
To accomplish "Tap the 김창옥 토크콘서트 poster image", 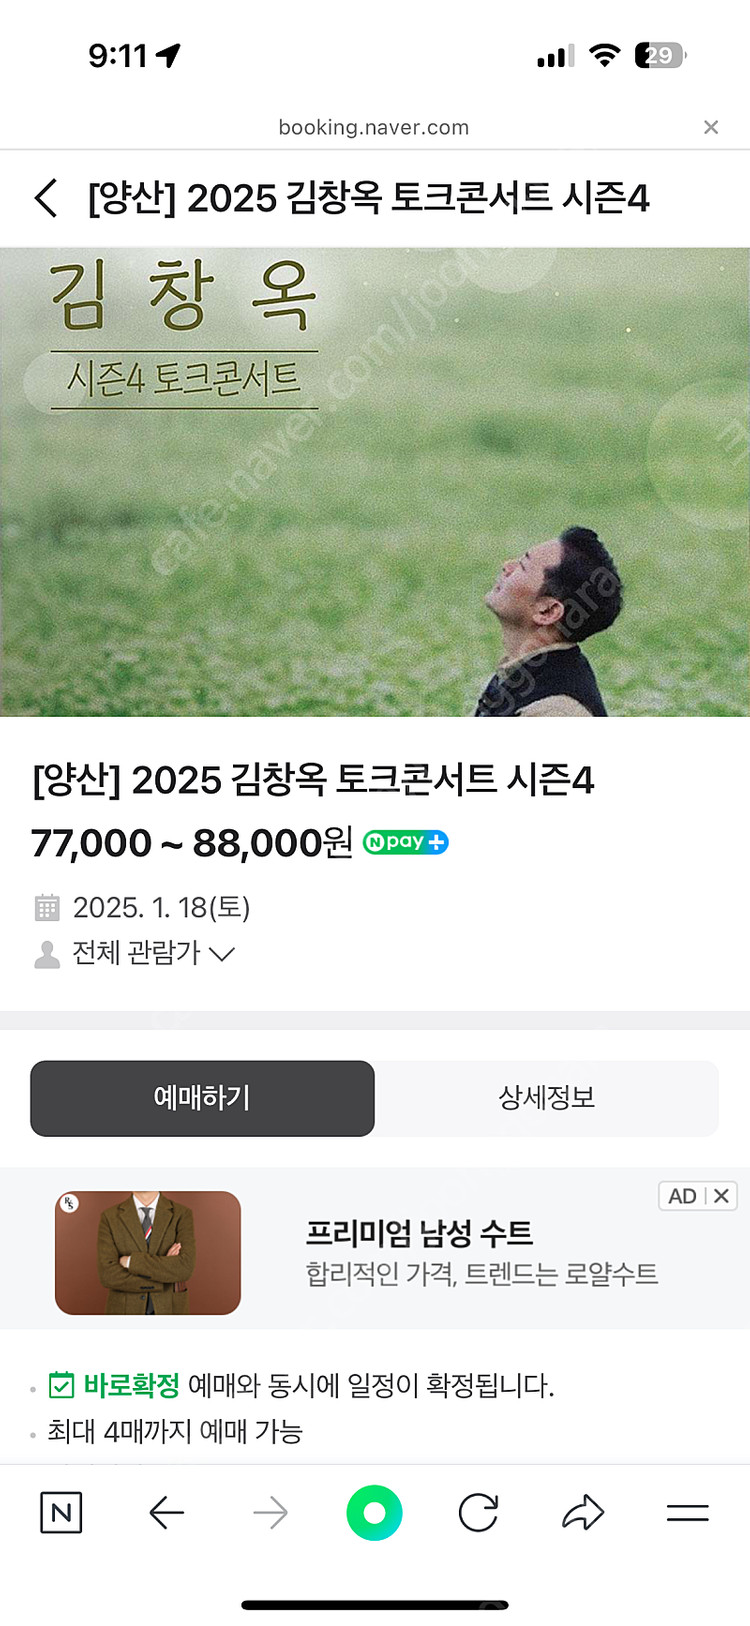I will coord(375,482).
